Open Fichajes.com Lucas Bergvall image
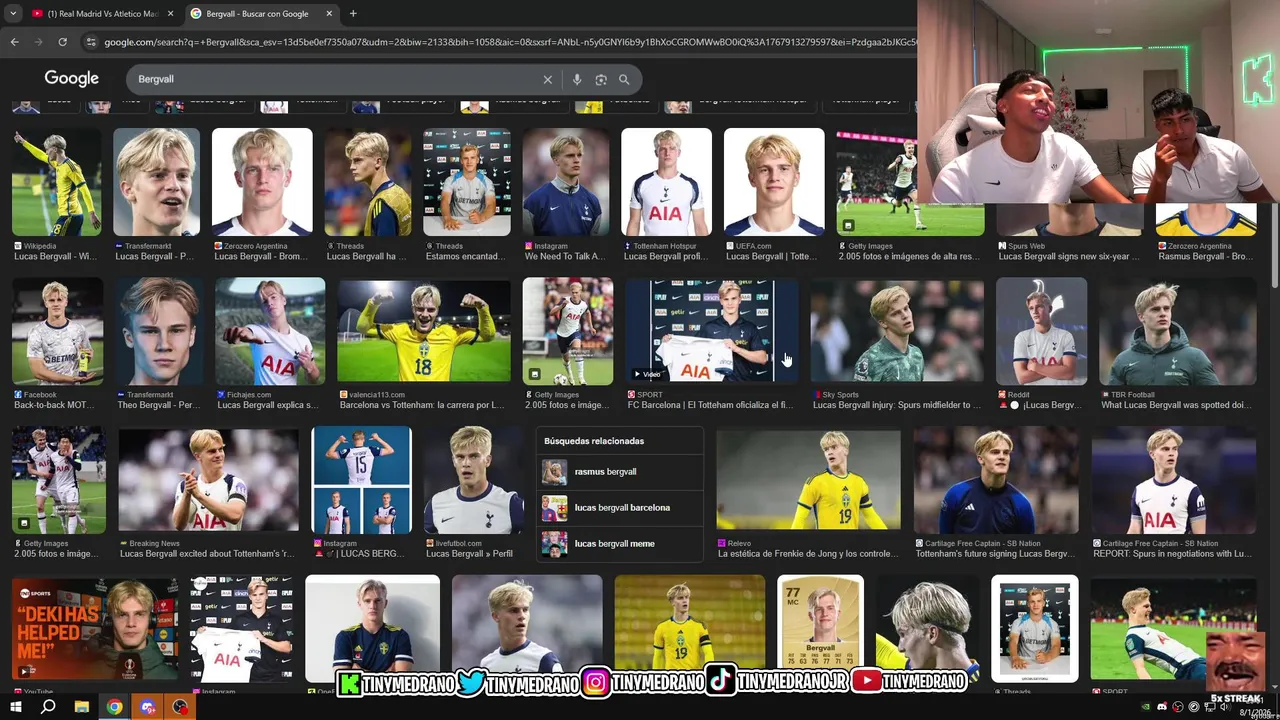Viewport: 1280px width, 720px height. (x=270, y=331)
